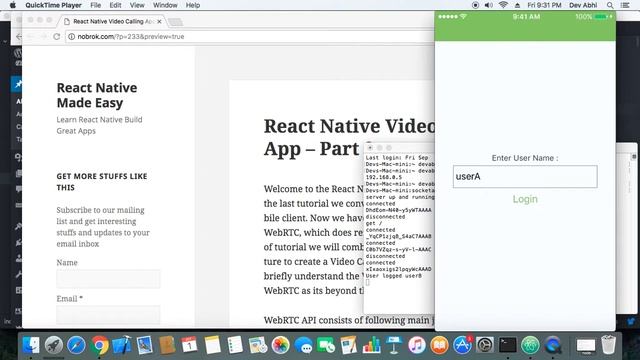Click the screen recording stop indicator in menu bar
This screenshot has width=640, height=360.
pos(475,5)
